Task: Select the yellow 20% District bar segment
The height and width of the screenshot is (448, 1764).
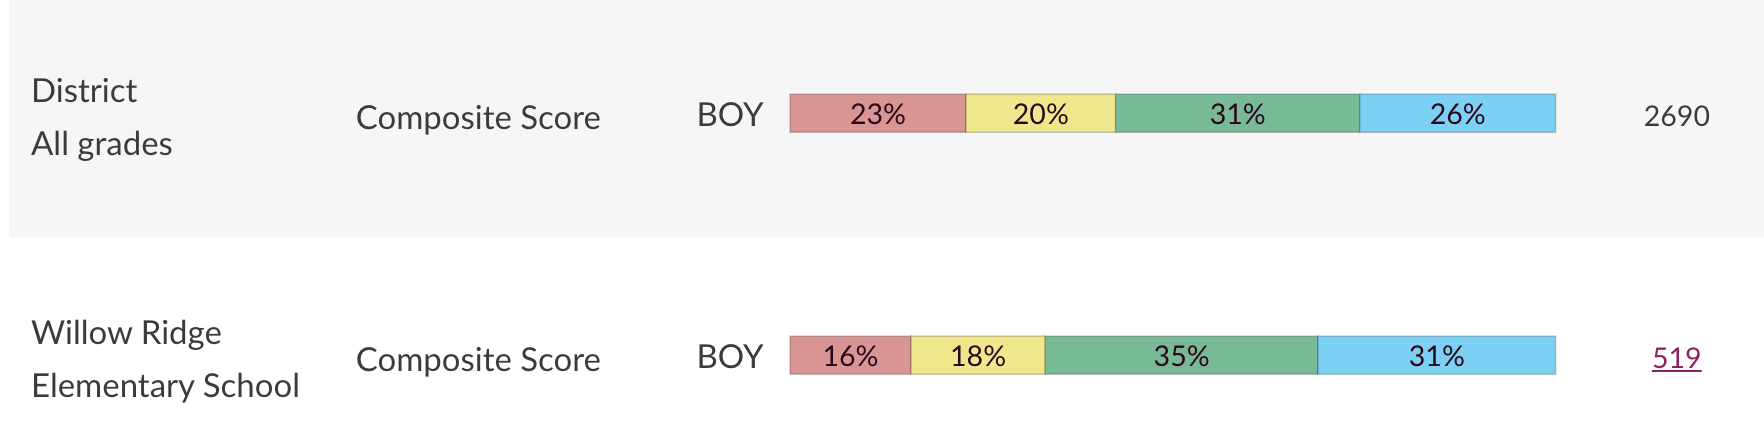Action: (1040, 114)
